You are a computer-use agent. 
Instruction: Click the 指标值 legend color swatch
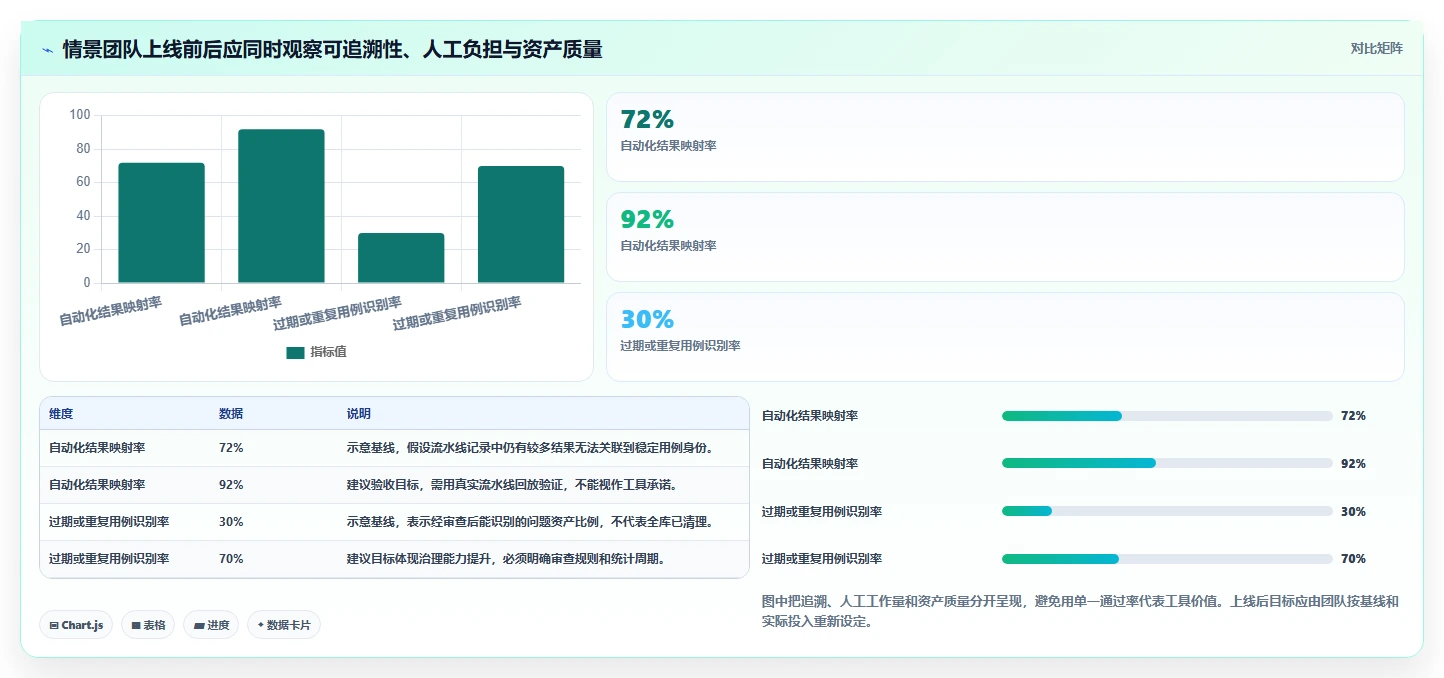[295, 352]
